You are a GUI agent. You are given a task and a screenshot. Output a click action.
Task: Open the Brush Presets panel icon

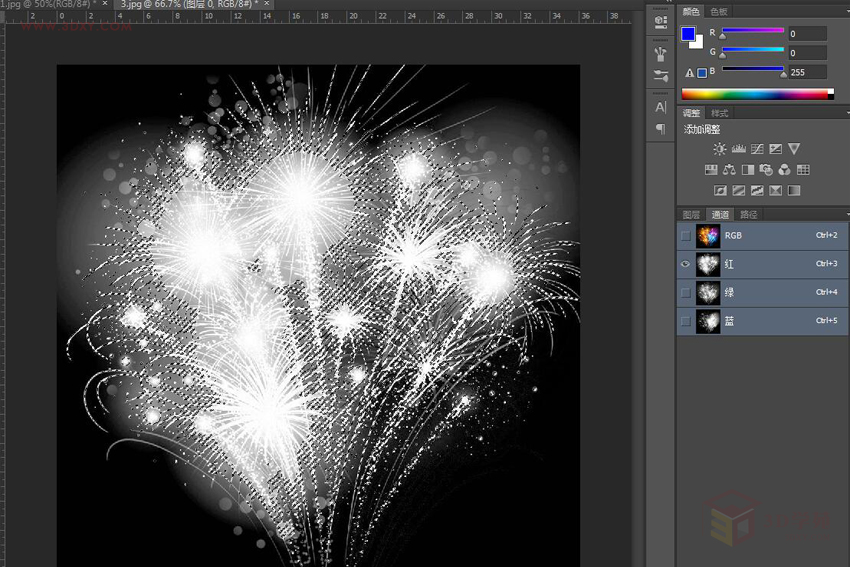tap(660, 54)
